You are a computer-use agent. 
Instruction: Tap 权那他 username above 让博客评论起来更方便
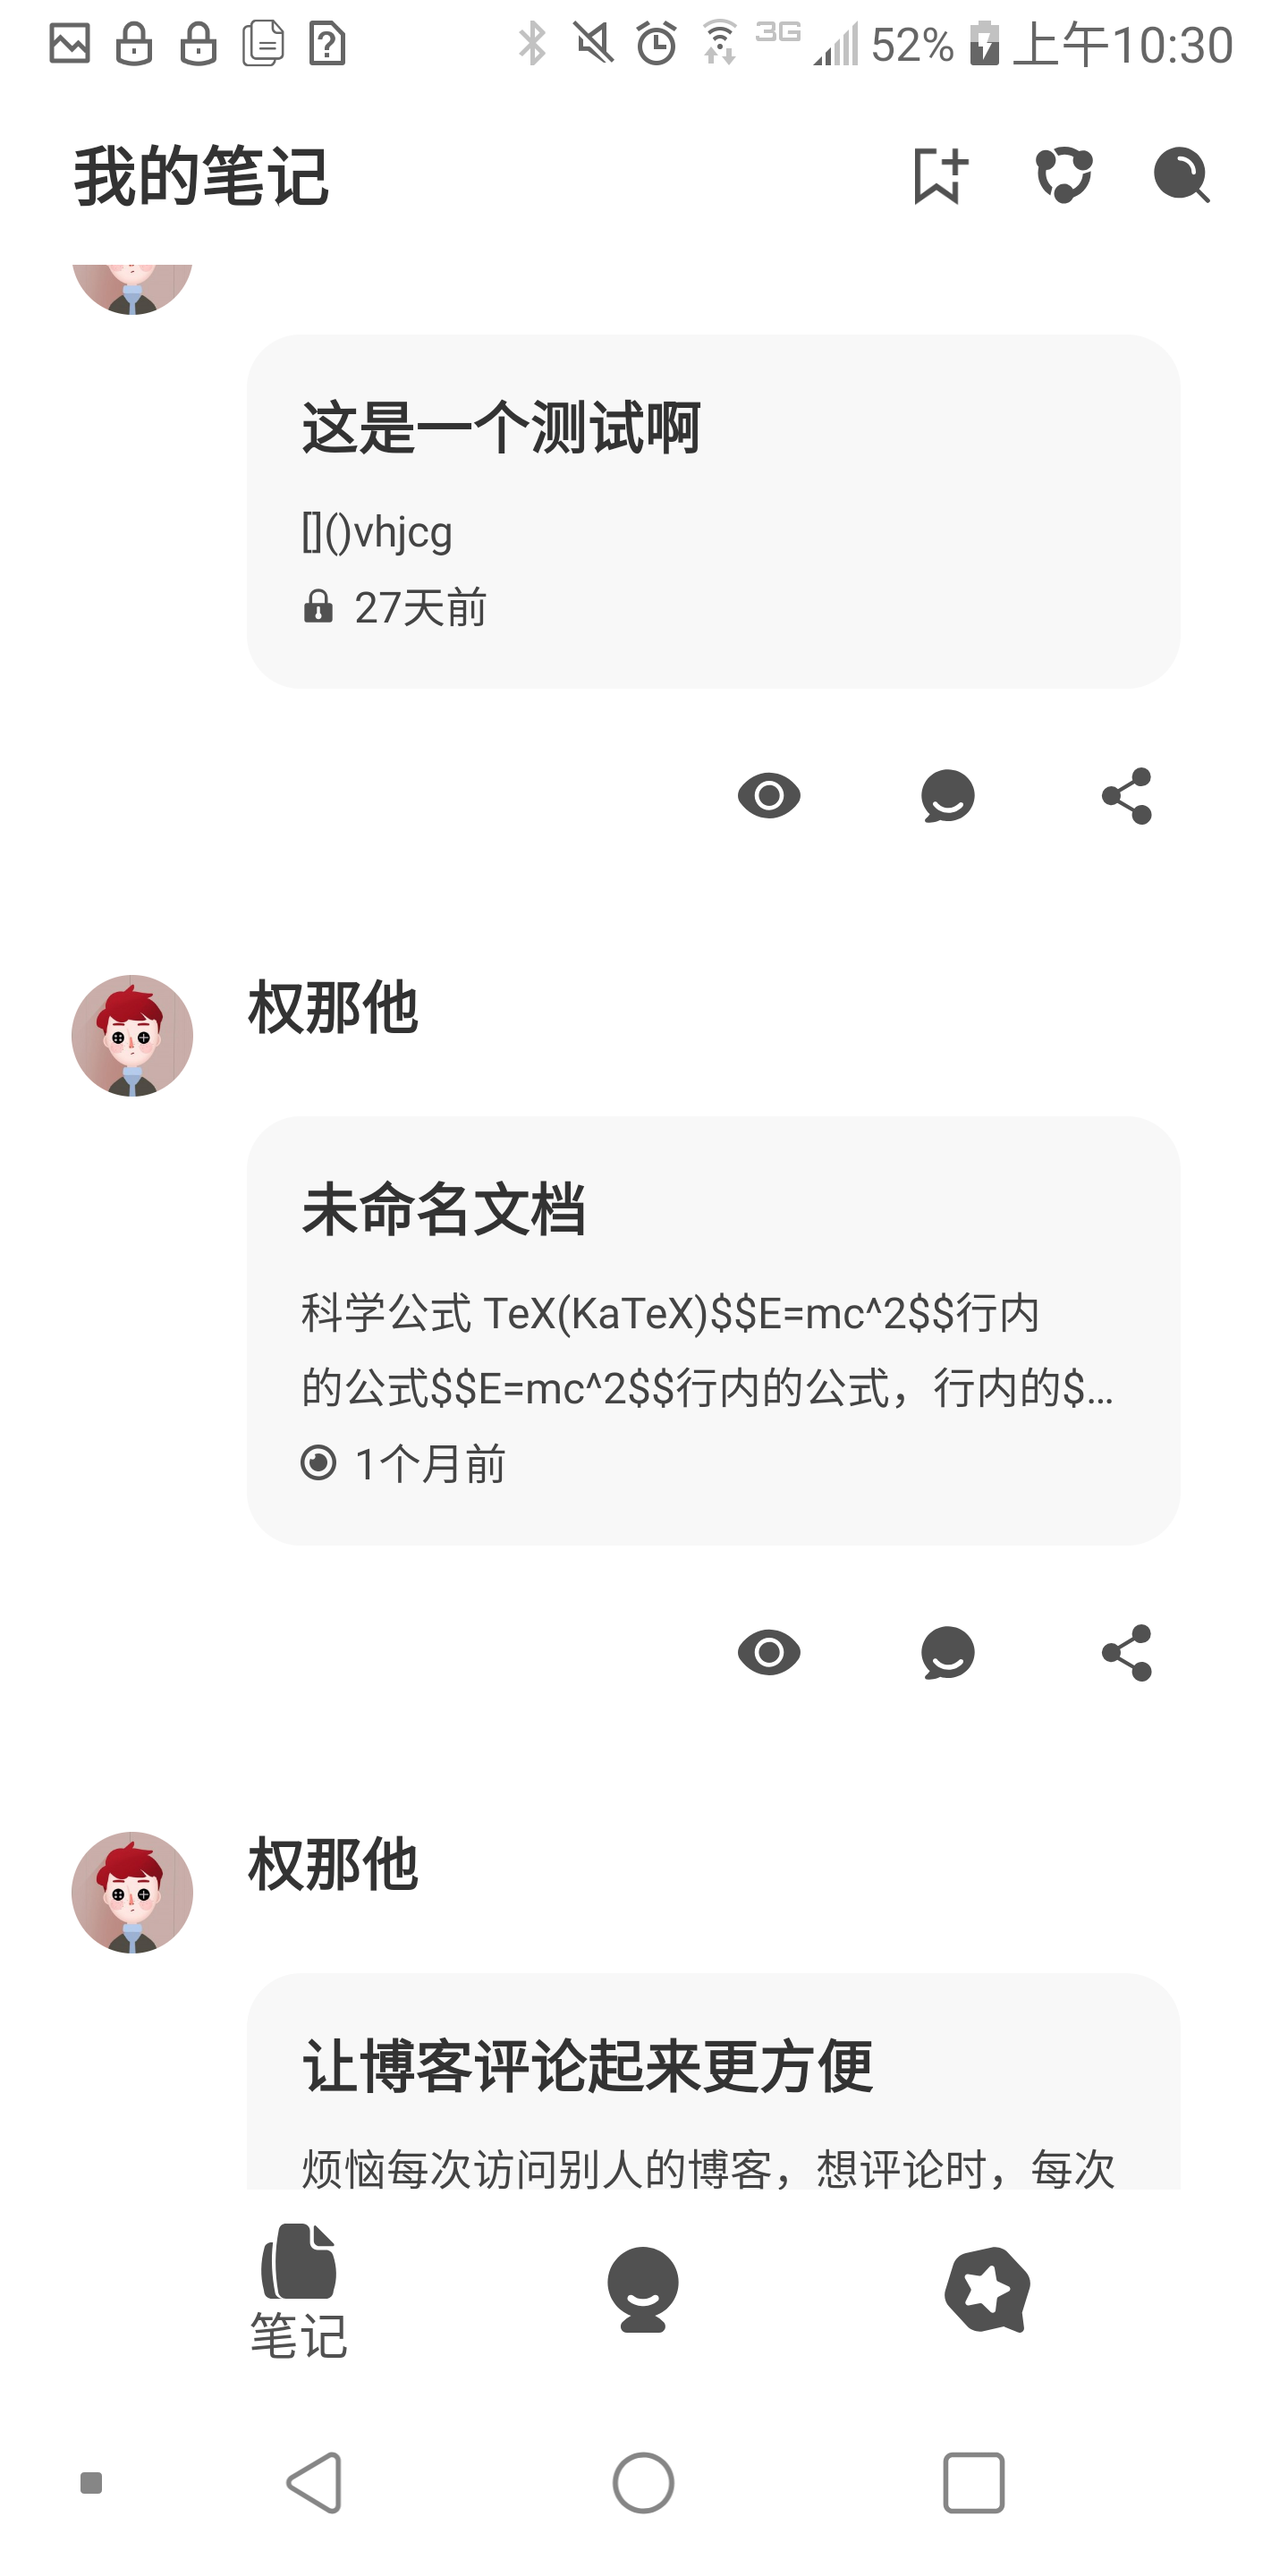point(333,1864)
